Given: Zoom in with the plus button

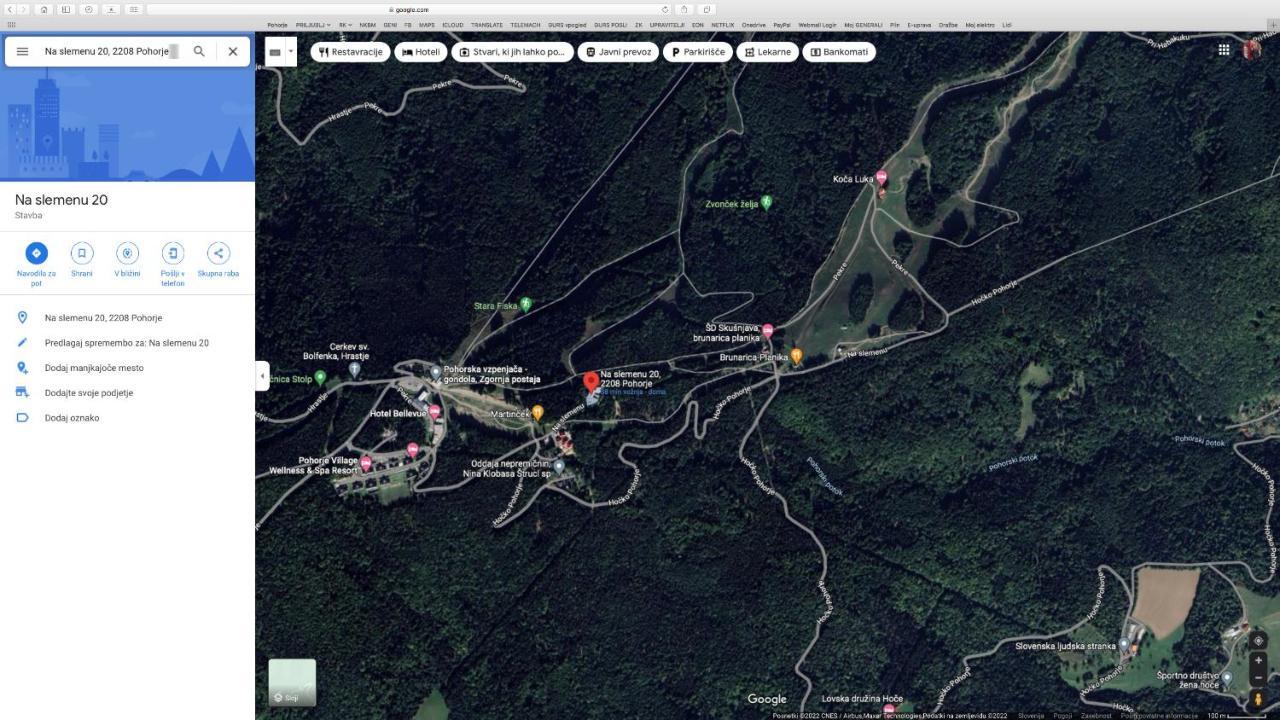Looking at the screenshot, I should pyautogui.click(x=1258, y=661).
